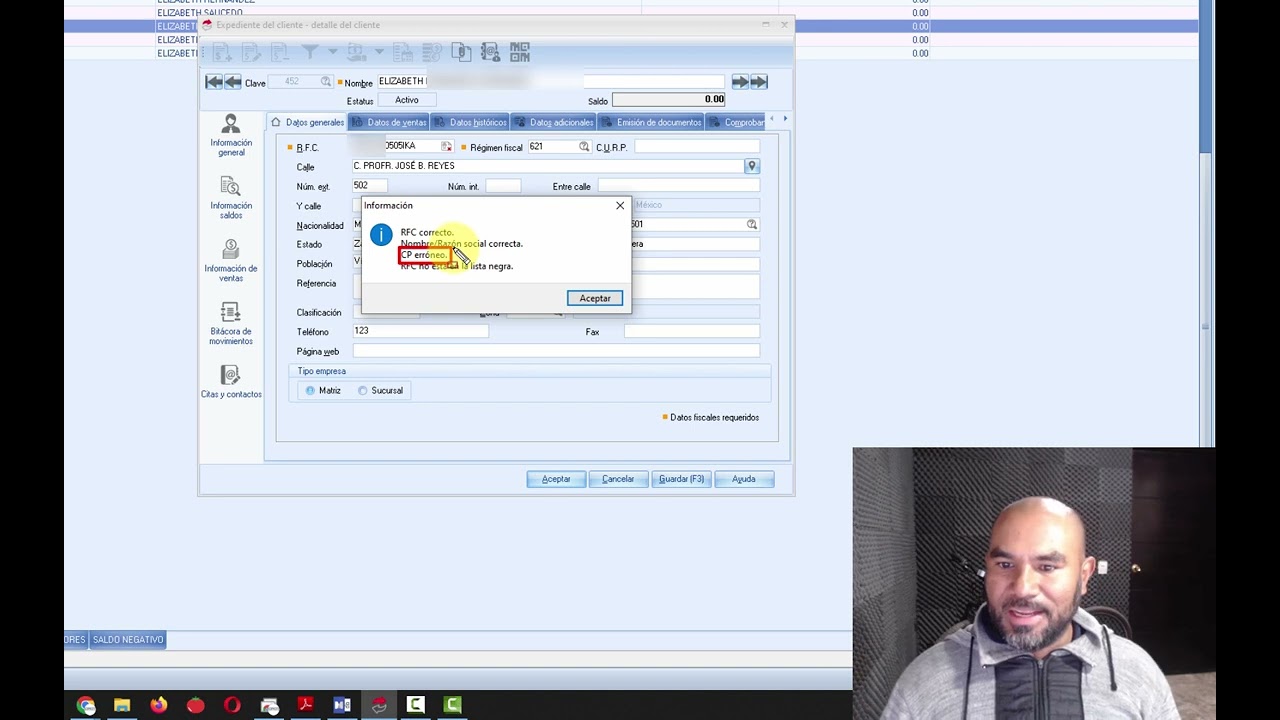This screenshot has height=720, width=1280.
Task: Open Bitácora de movimientos sidebar section
Action: pos(231,324)
